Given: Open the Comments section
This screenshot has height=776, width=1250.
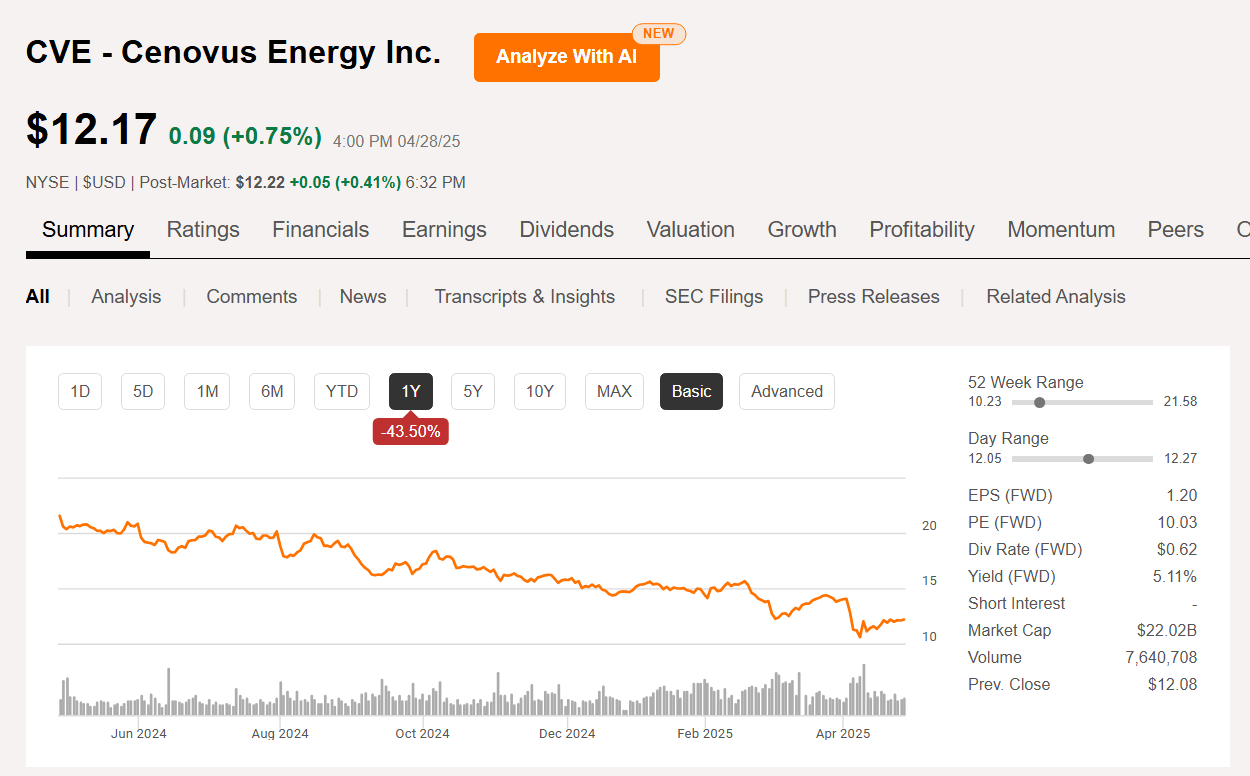Looking at the screenshot, I should click(x=251, y=296).
